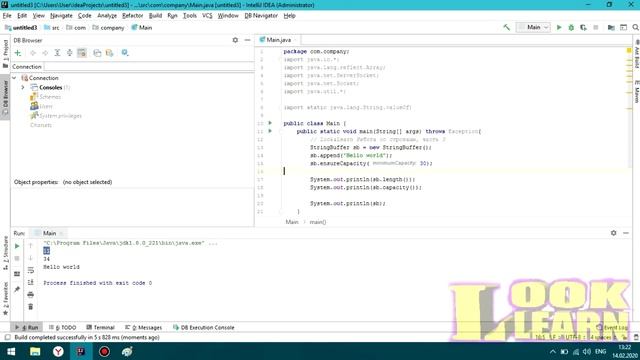Rerun Main using Run panel green arrow

tap(17, 246)
